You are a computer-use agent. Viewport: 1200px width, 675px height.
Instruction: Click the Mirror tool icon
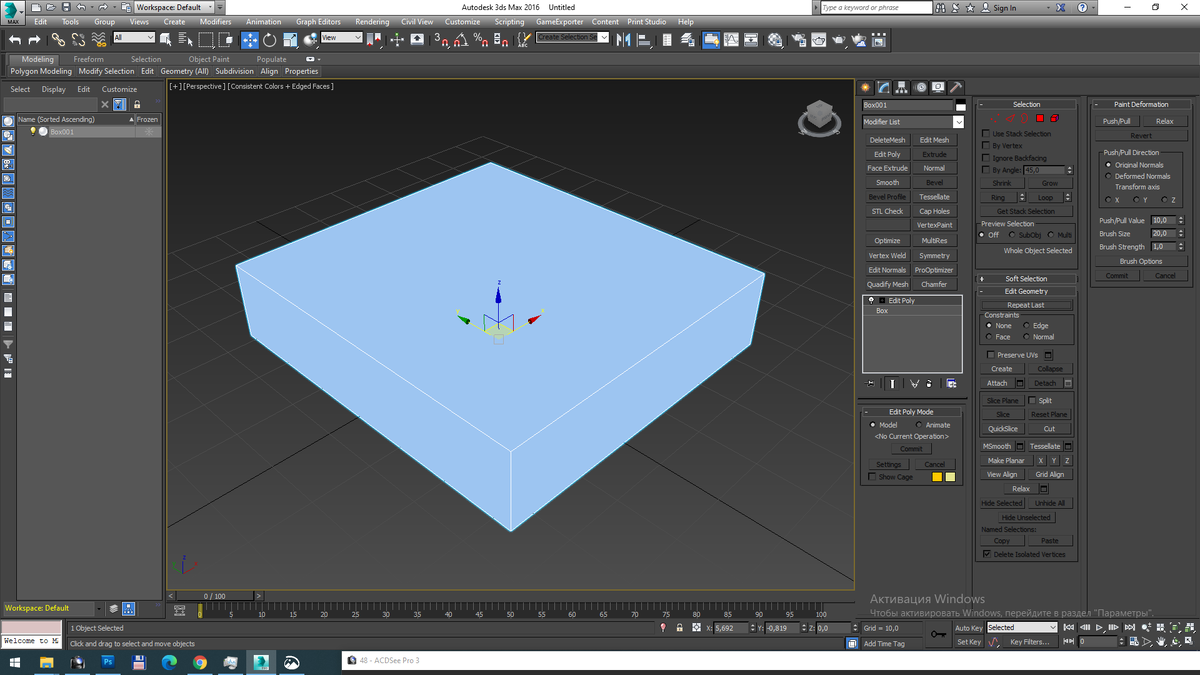coord(623,40)
